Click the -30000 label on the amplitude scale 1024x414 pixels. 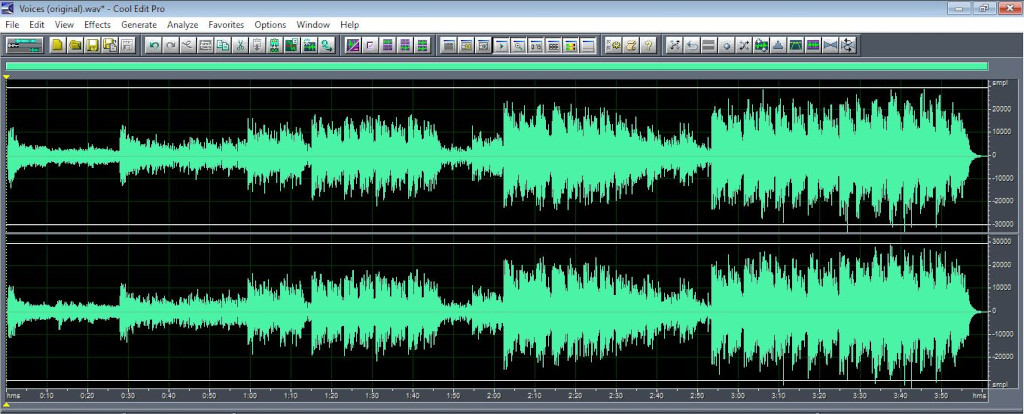[1002, 223]
